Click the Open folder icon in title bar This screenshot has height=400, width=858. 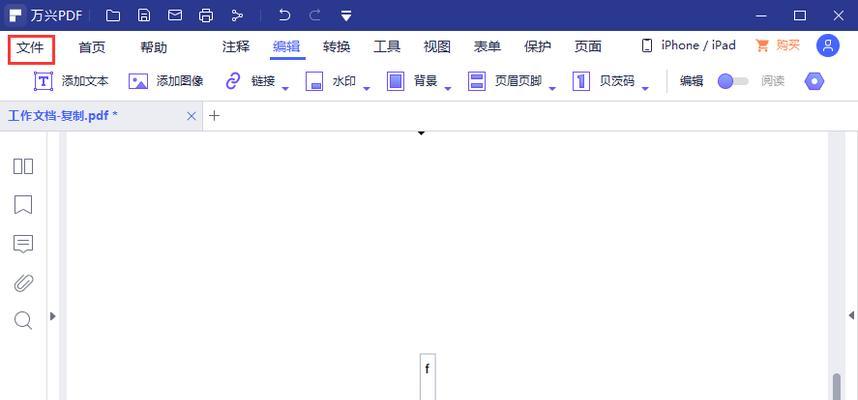coord(113,15)
